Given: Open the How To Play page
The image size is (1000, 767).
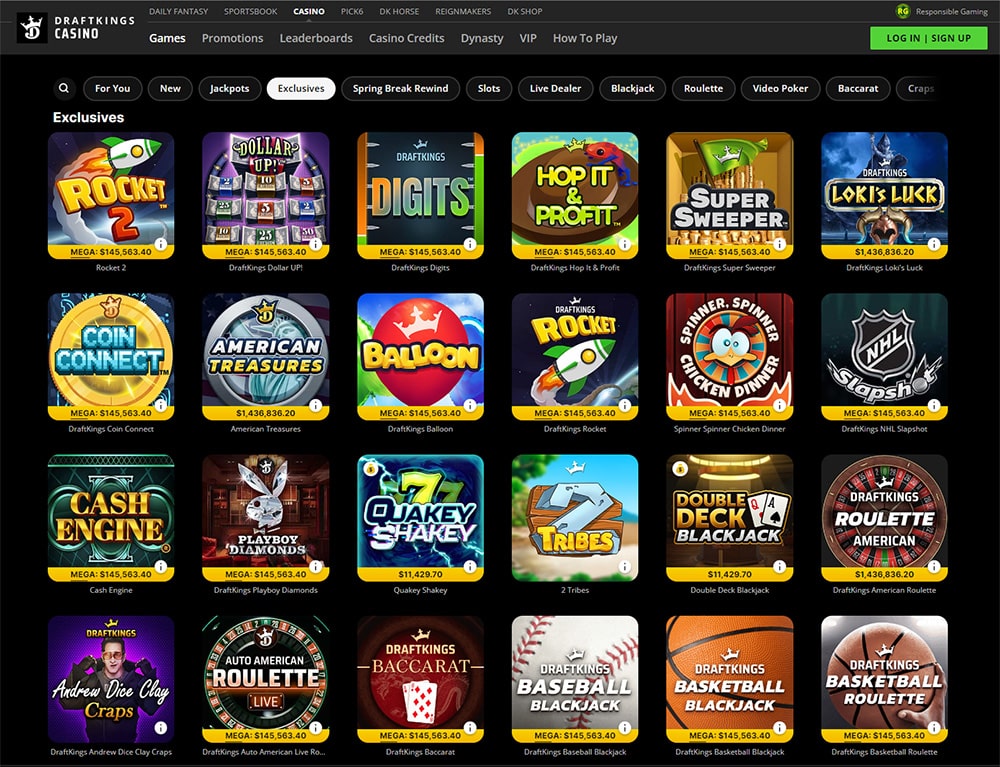Looking at the screenshot, I should [x=585, y=38].
